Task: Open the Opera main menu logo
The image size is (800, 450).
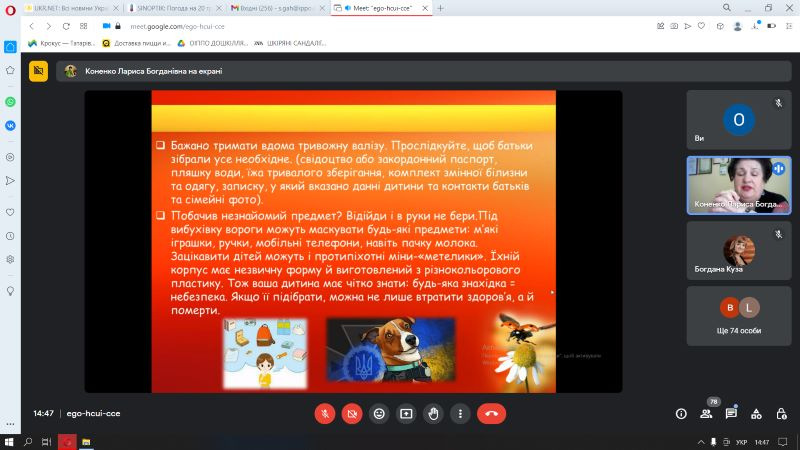Action: [10, 9]
